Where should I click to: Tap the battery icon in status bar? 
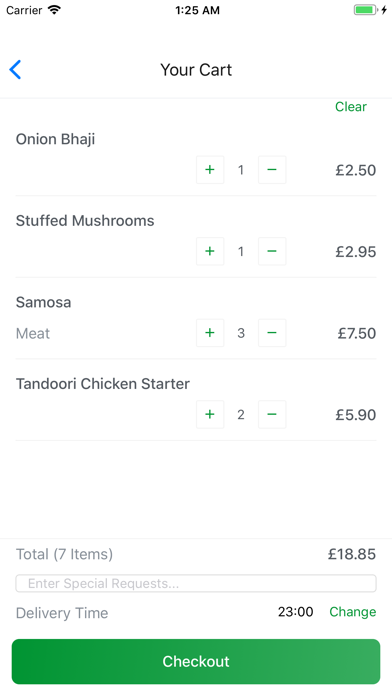click(x=365, y=10)
